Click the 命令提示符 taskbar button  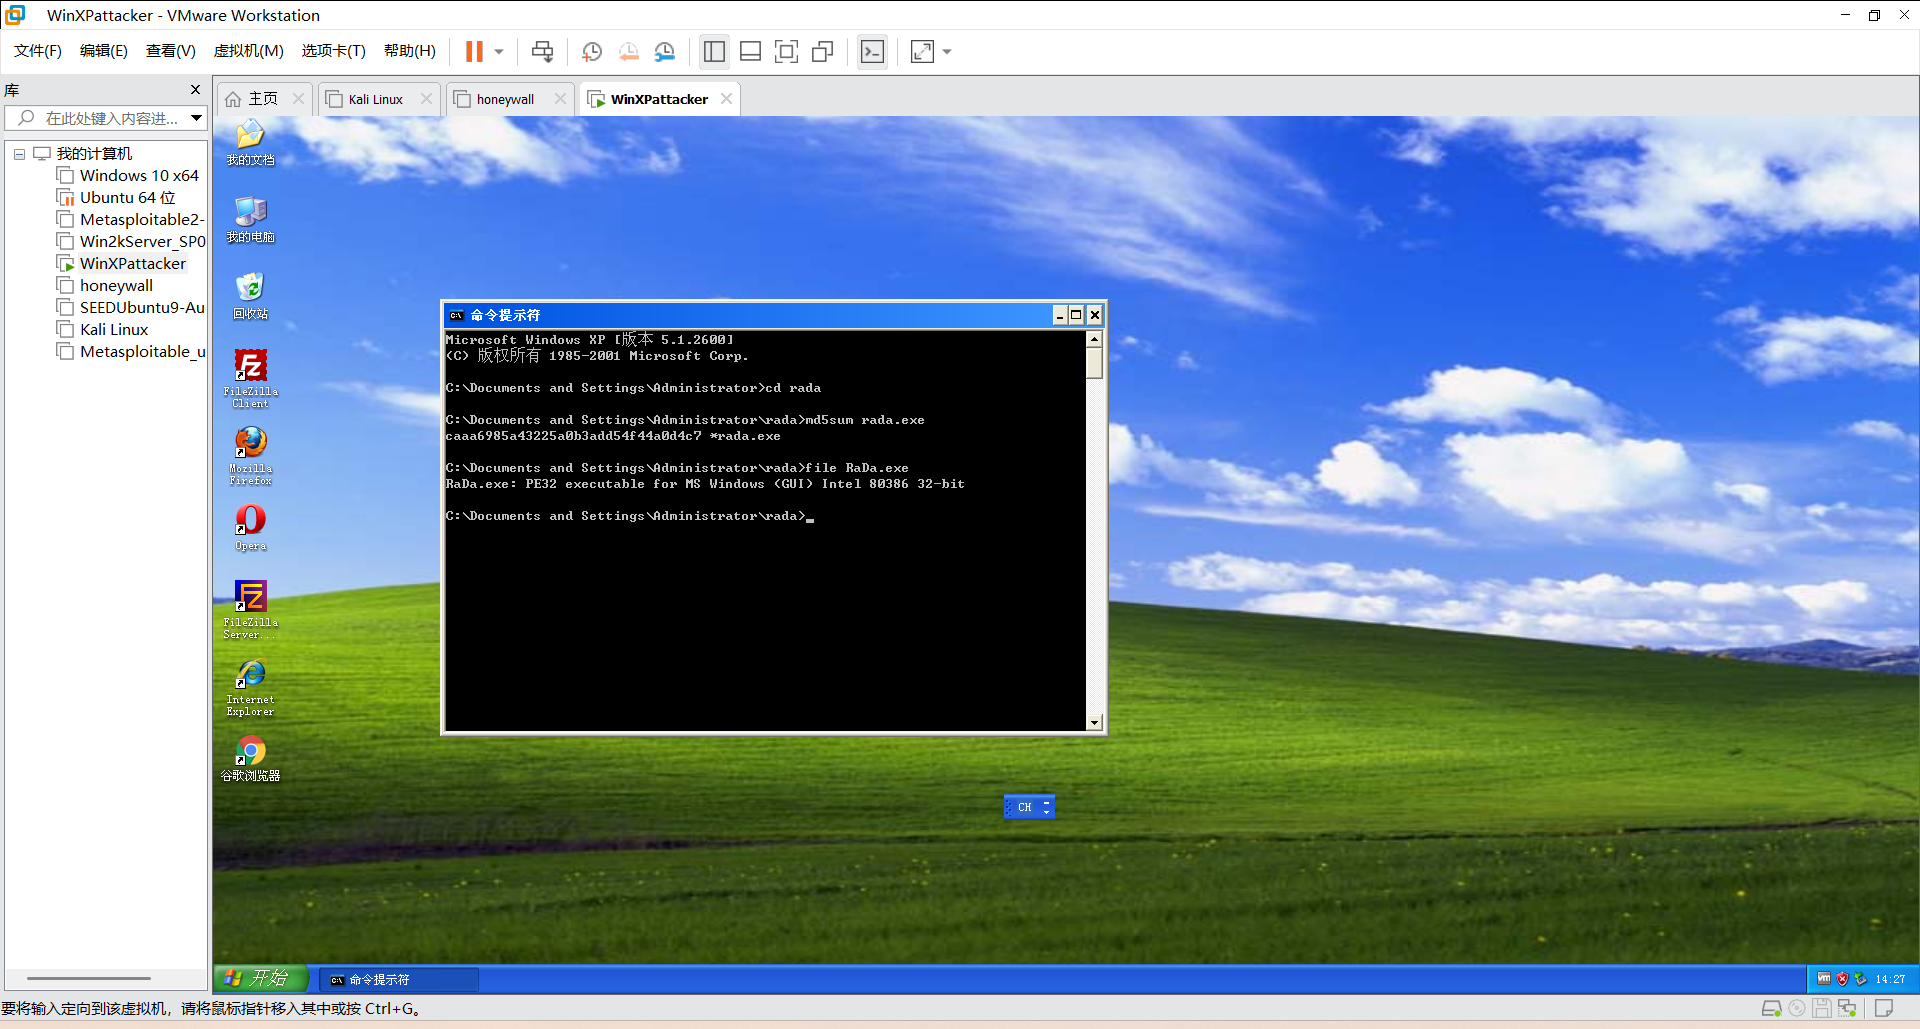(x=400, y=979)
